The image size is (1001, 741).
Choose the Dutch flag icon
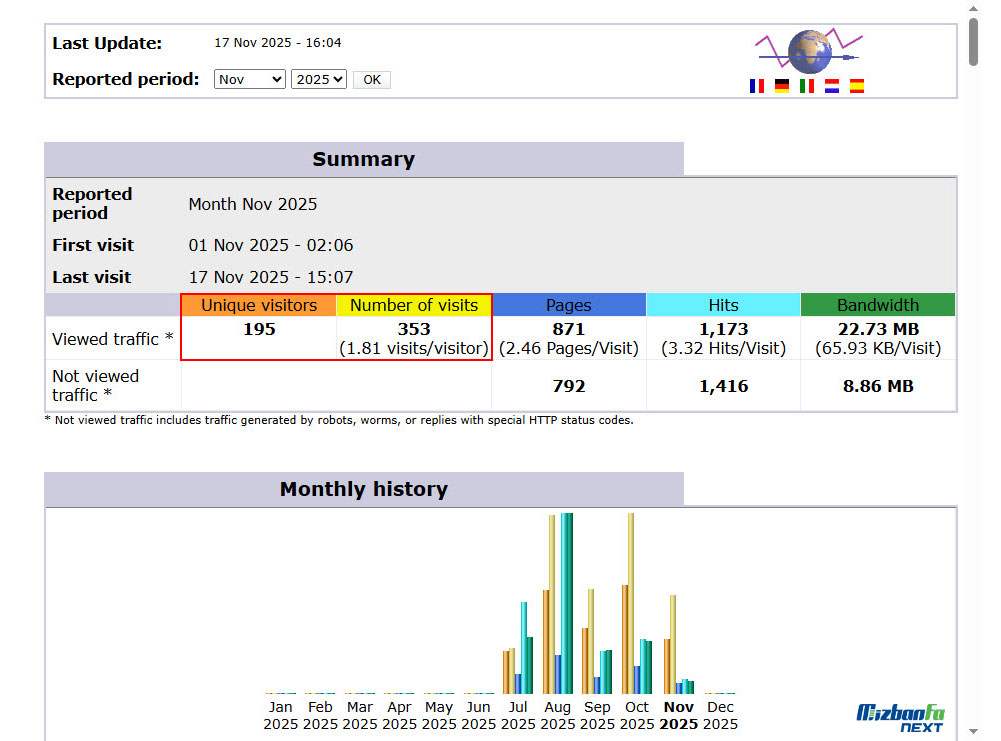[831, 86]
